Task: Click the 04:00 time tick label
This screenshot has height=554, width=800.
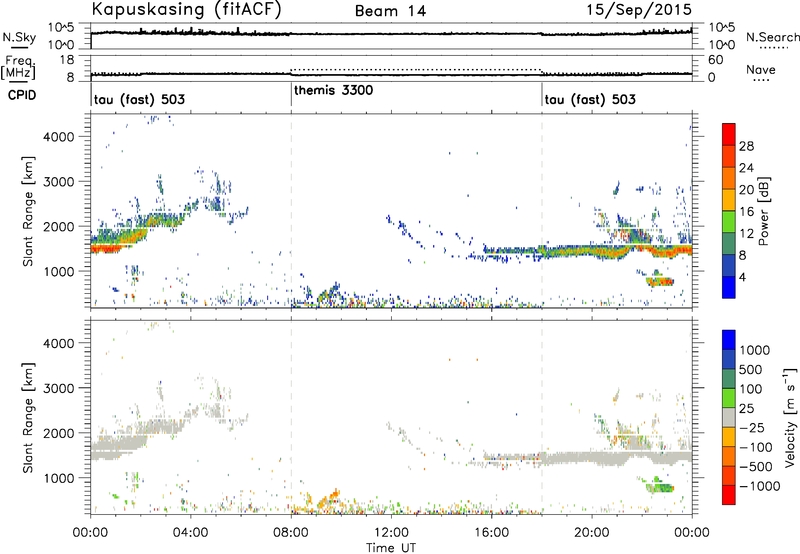Action: click(190, 533)
